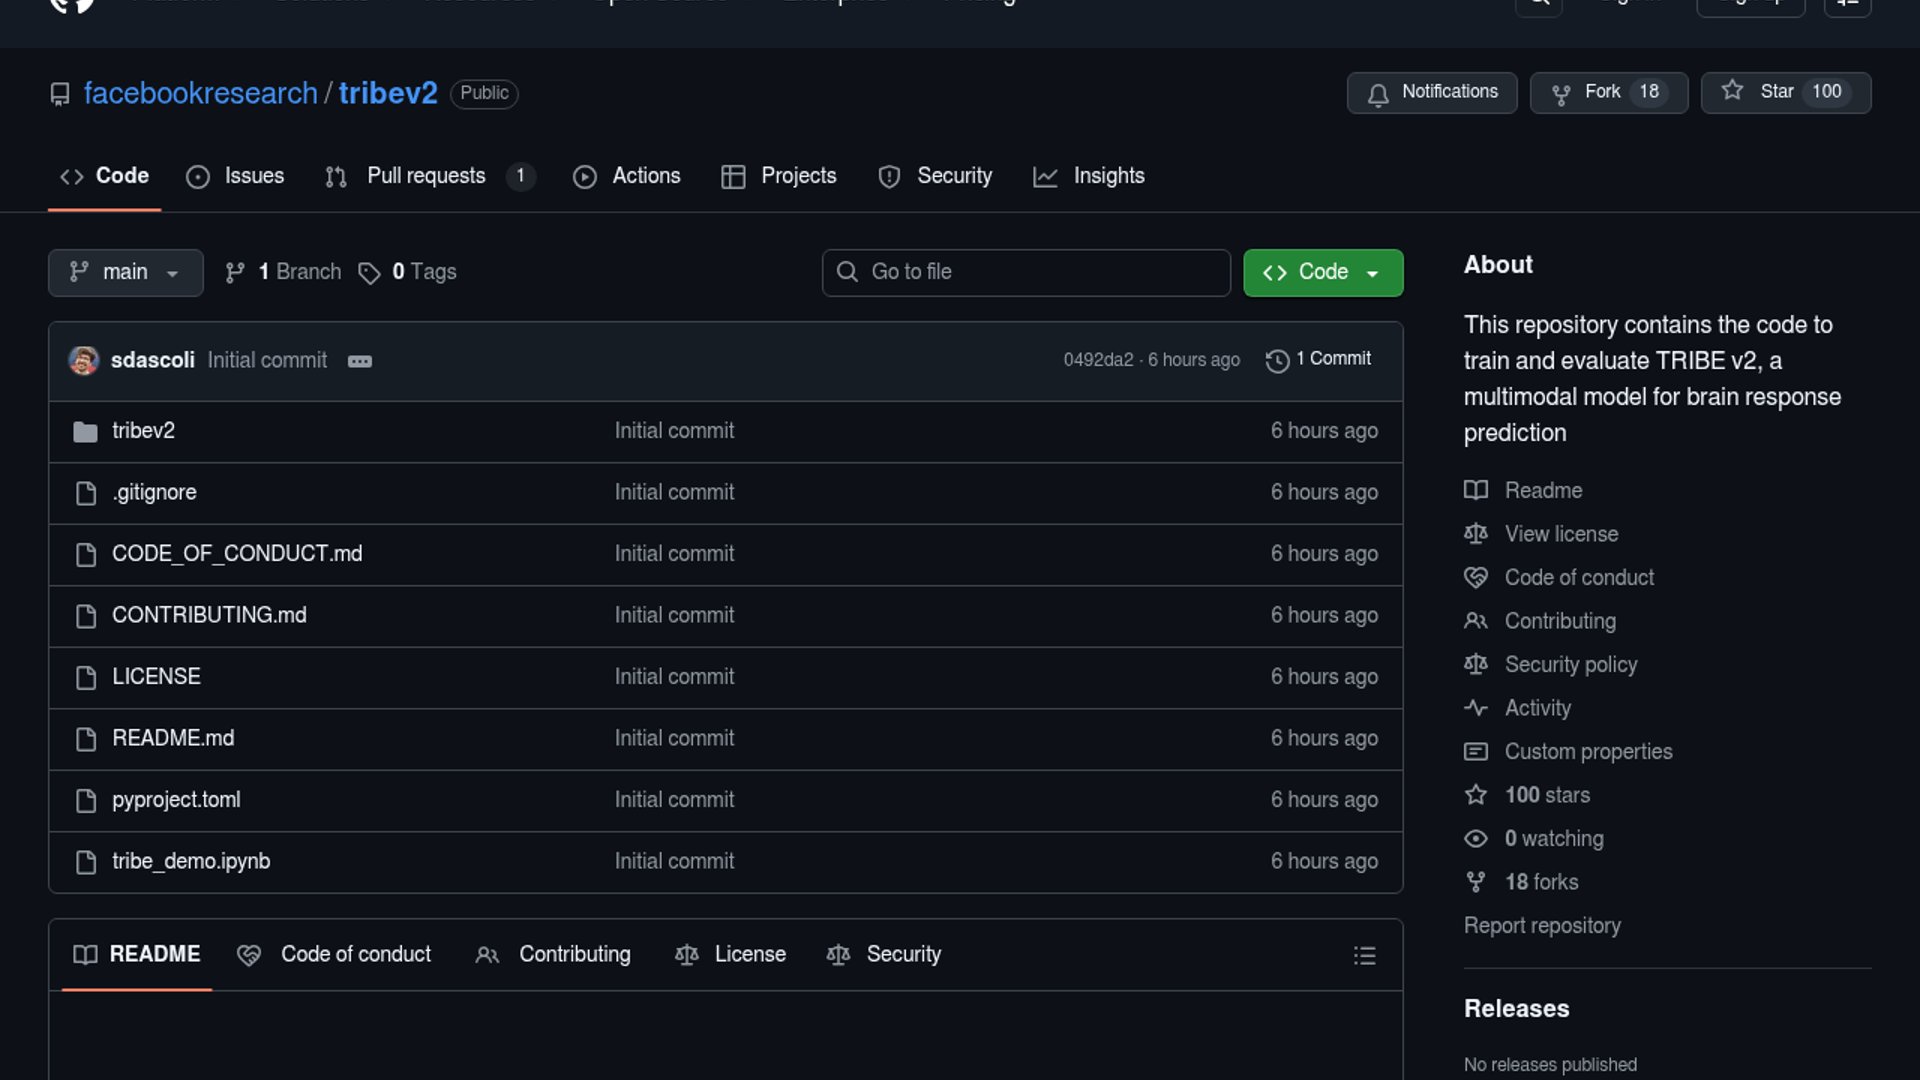
Task: Click the README outline list icon
Action: (x=1364, y=955)
